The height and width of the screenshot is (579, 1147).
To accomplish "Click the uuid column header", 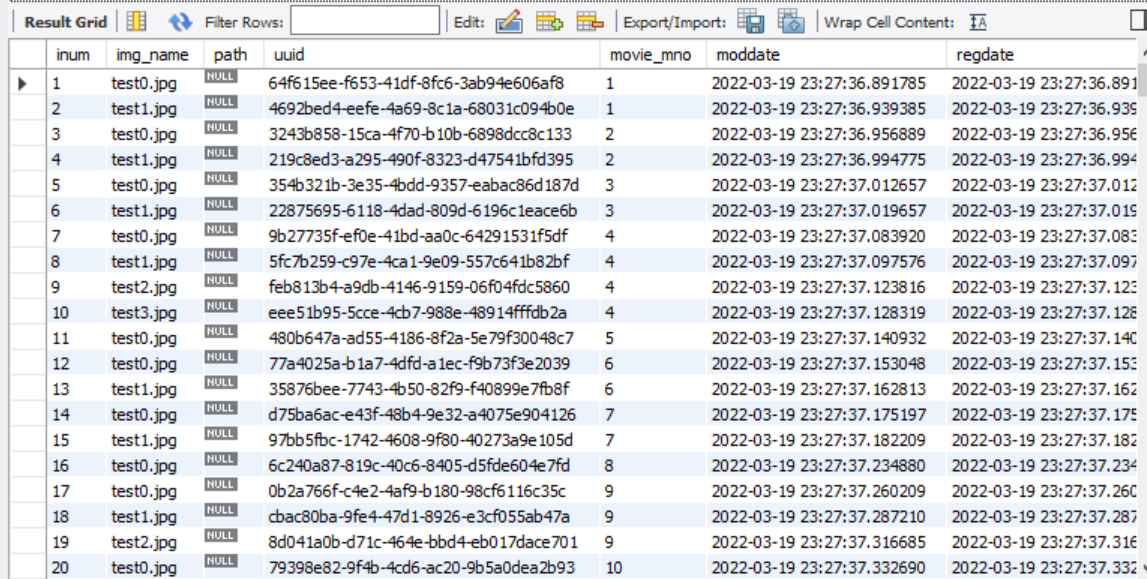I will point(432,55).
